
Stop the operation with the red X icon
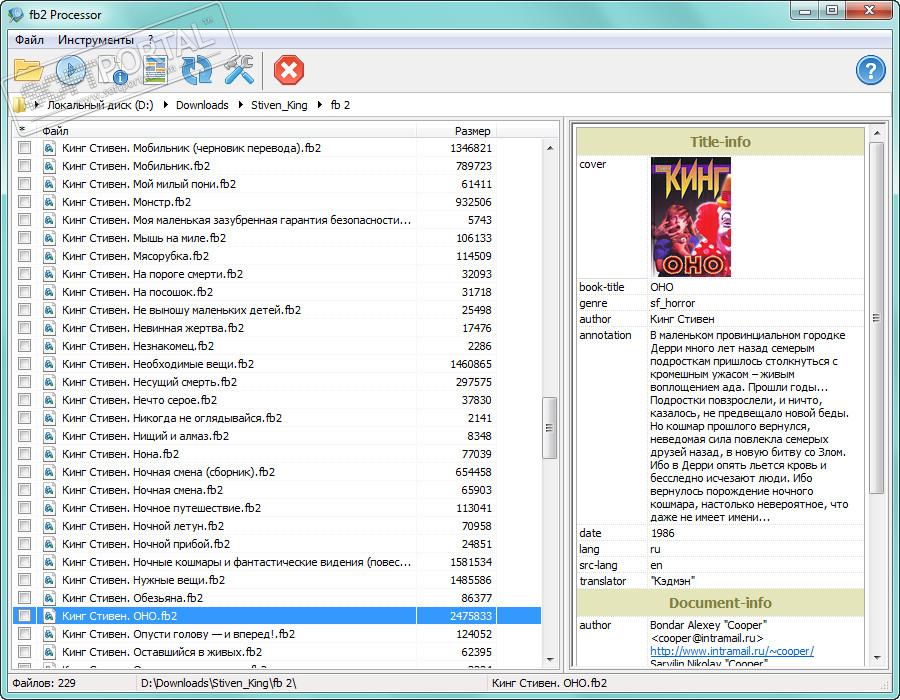[289, 71]
